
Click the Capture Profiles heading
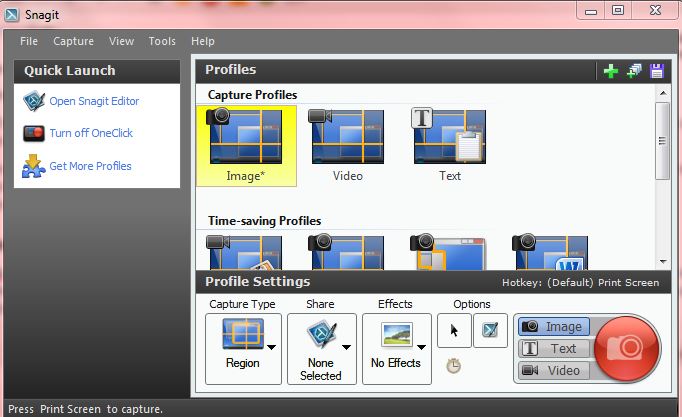(252, 95)
